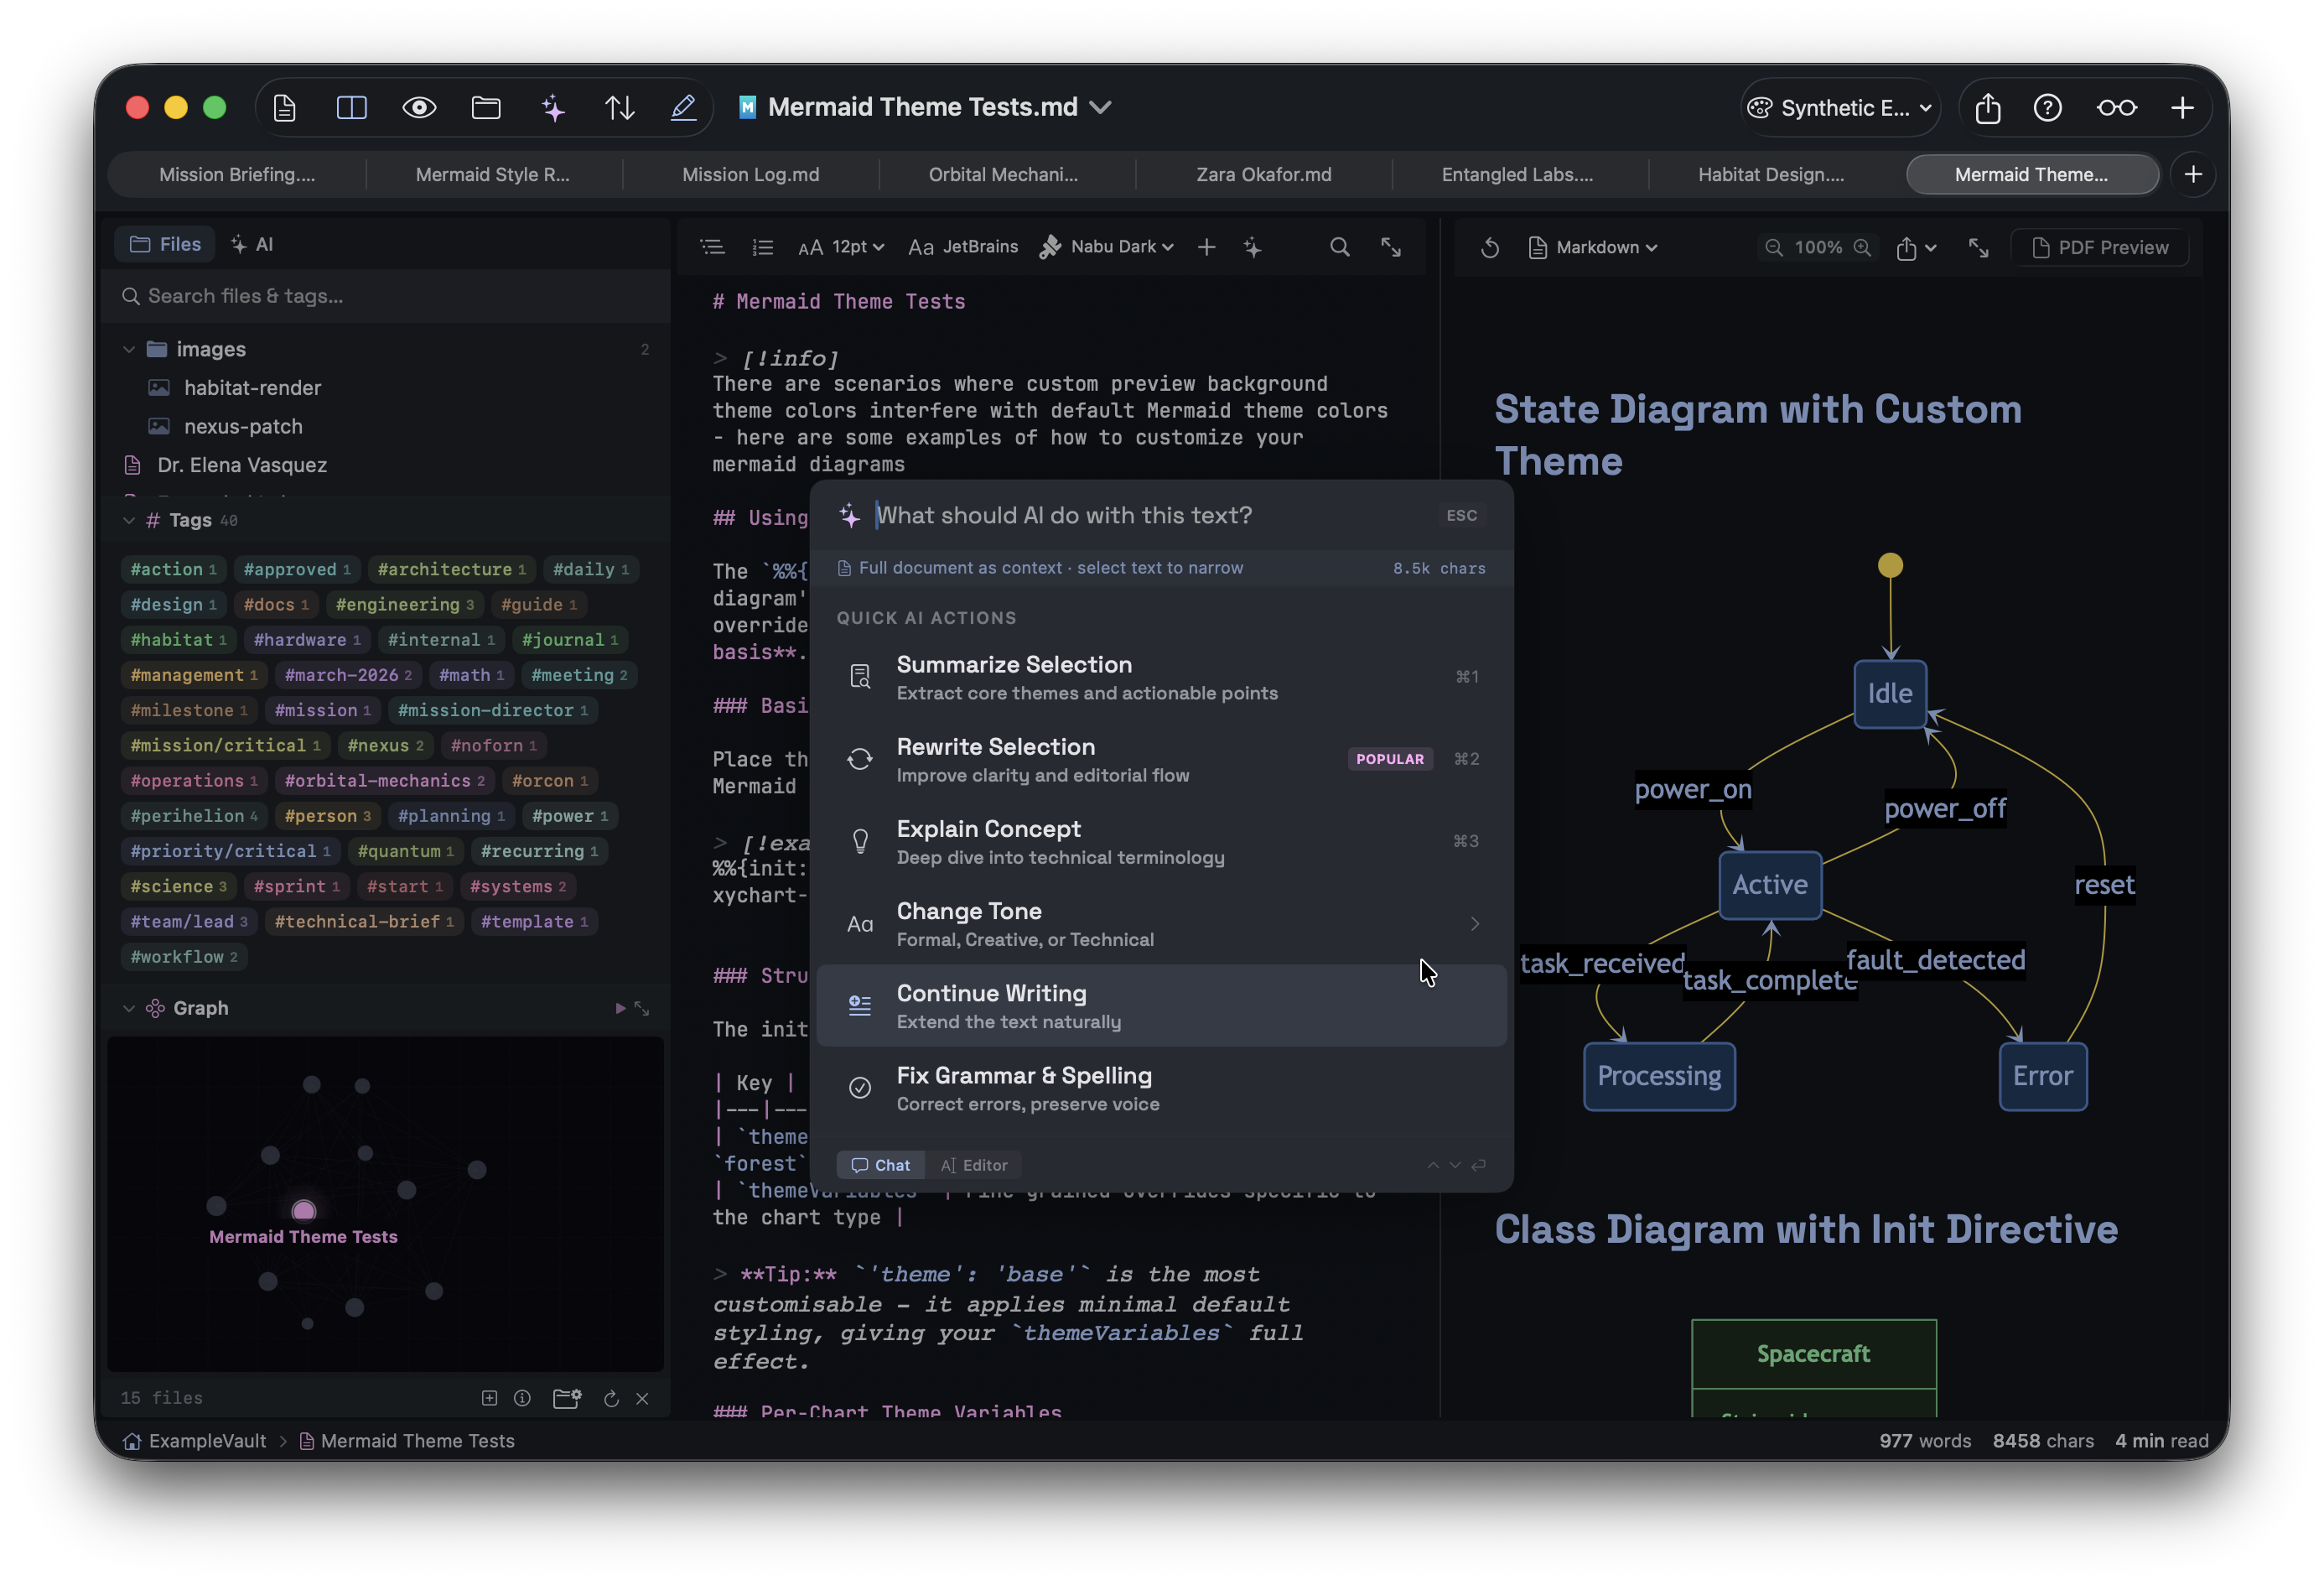This screenshot has height=1585, width=2324.
Task: Toggle the split pane layout icon
Action: [351, 107]
